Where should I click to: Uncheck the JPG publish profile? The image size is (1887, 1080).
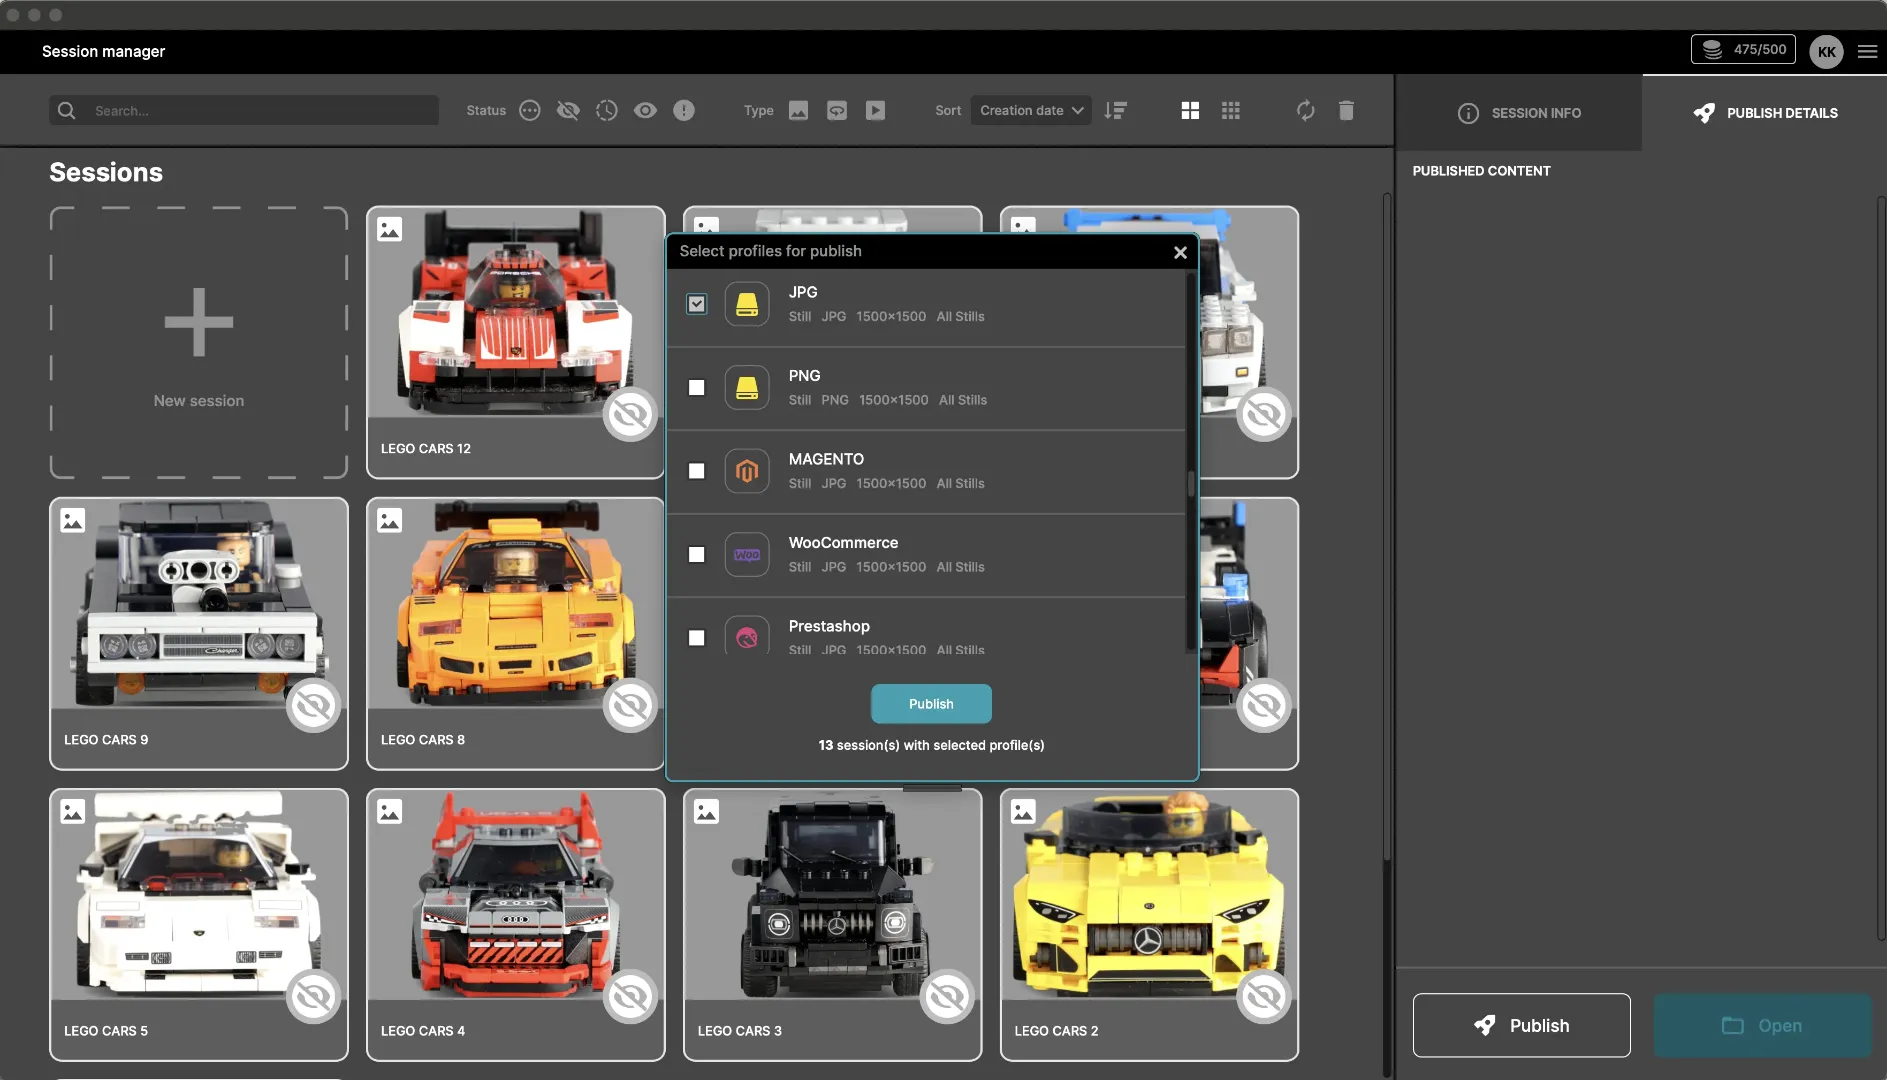click(697, 303)
